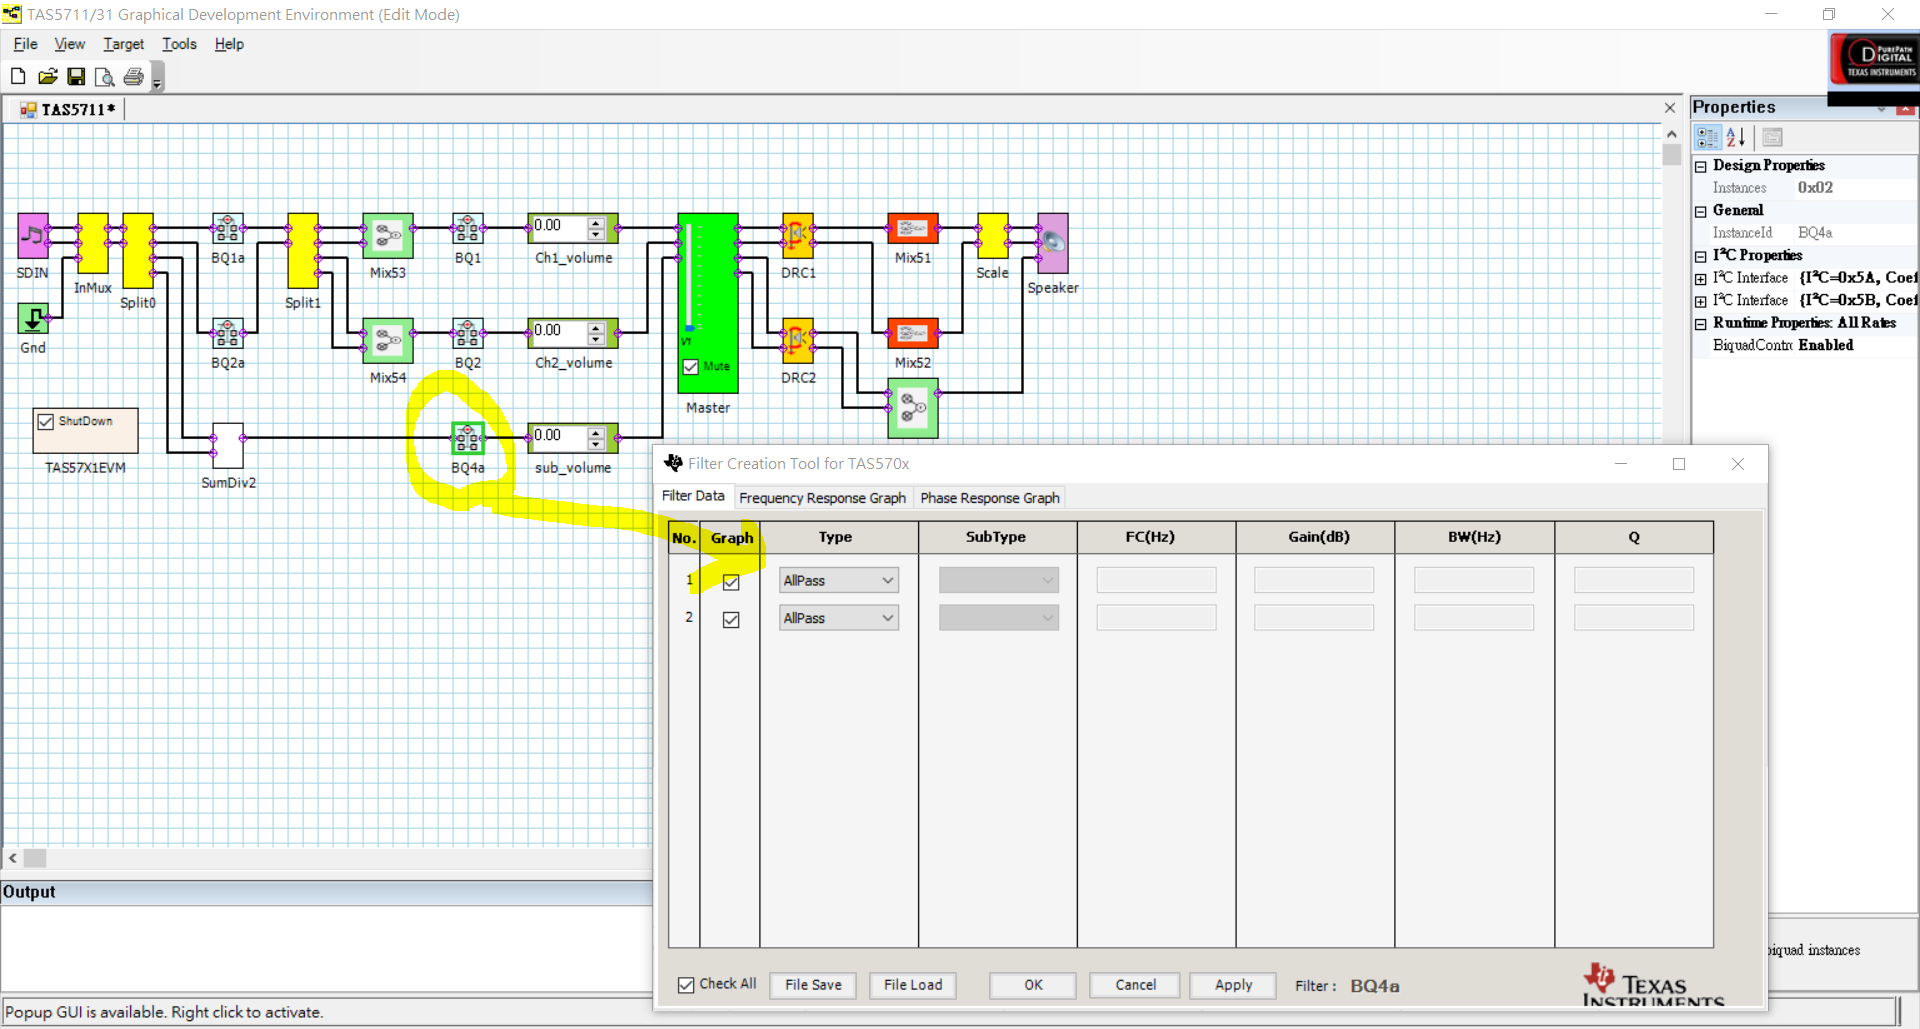Open the Help menu
The image size is (1920, 1029).
click(x=229, y=44)
